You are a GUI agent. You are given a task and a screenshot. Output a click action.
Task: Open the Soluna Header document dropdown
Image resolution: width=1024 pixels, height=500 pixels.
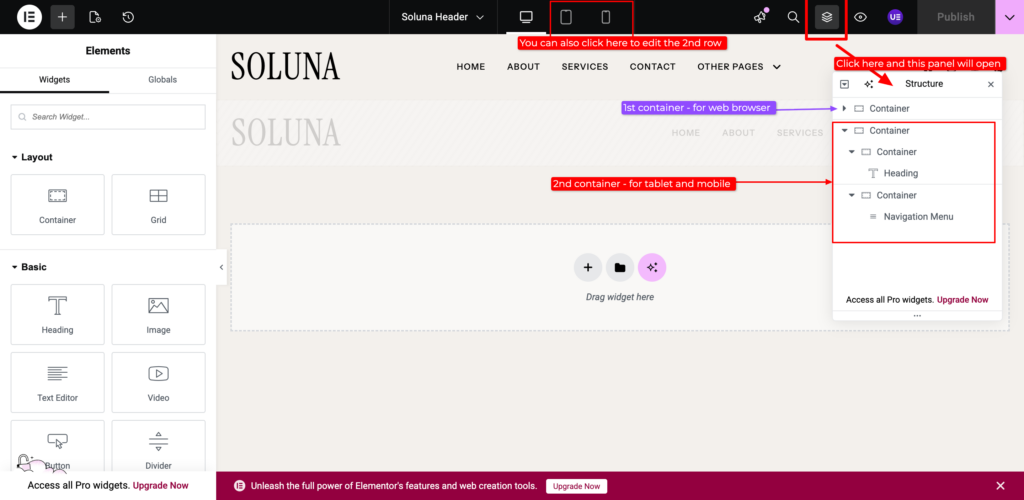(x=442, y=17)
